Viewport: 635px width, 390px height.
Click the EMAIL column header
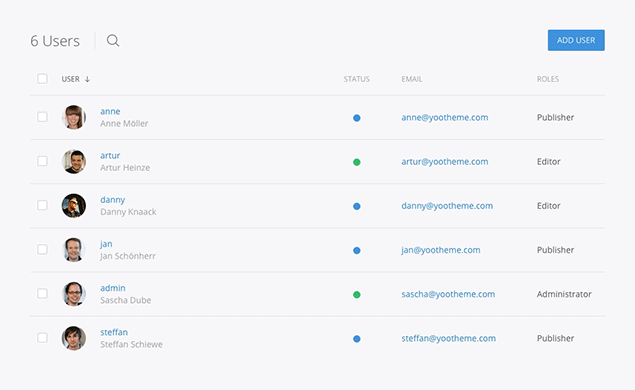412,79
